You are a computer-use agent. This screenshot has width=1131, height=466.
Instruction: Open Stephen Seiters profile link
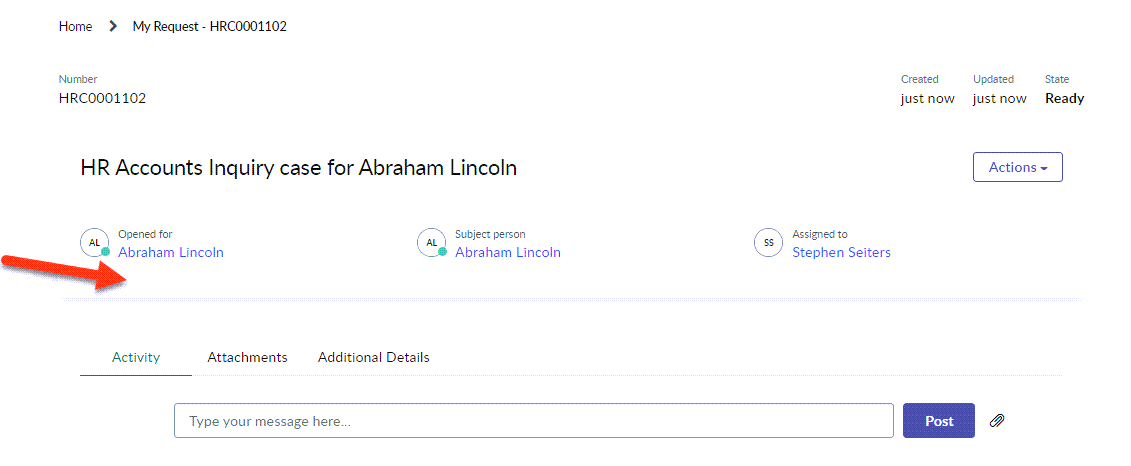point(841,252)
